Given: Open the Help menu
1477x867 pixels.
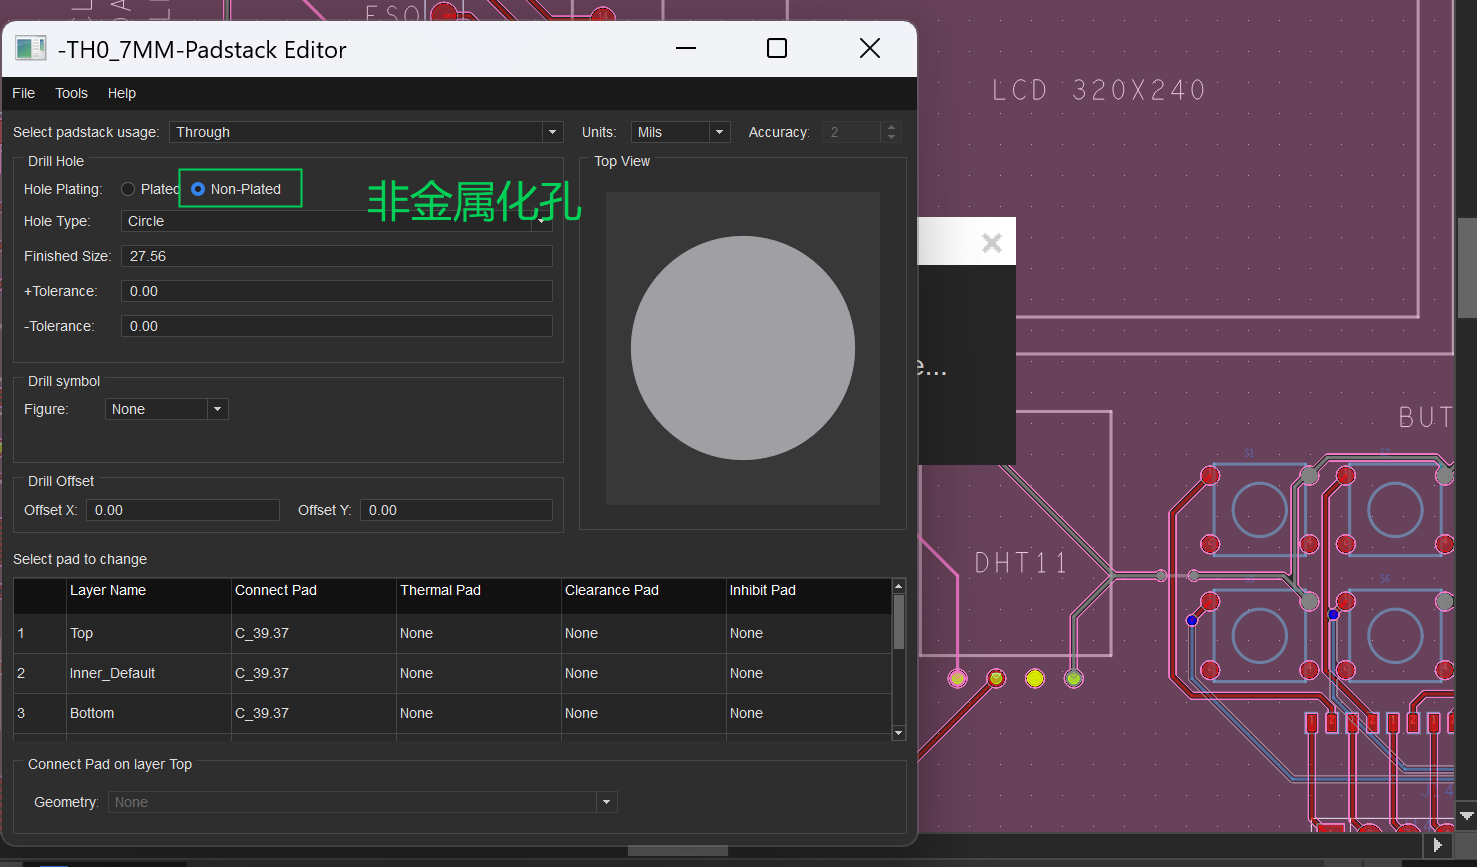Looking at the screenshot, I should [x=122, y=93].
